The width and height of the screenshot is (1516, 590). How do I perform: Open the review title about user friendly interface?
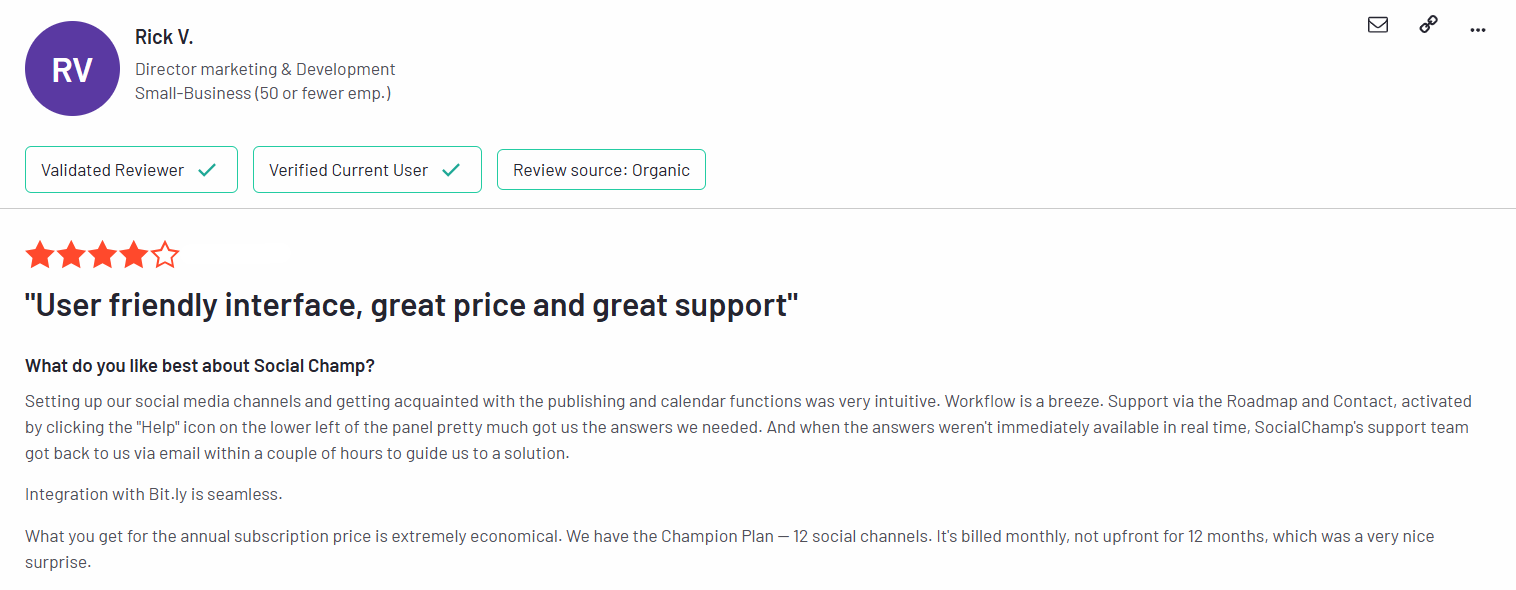(412, 305)
